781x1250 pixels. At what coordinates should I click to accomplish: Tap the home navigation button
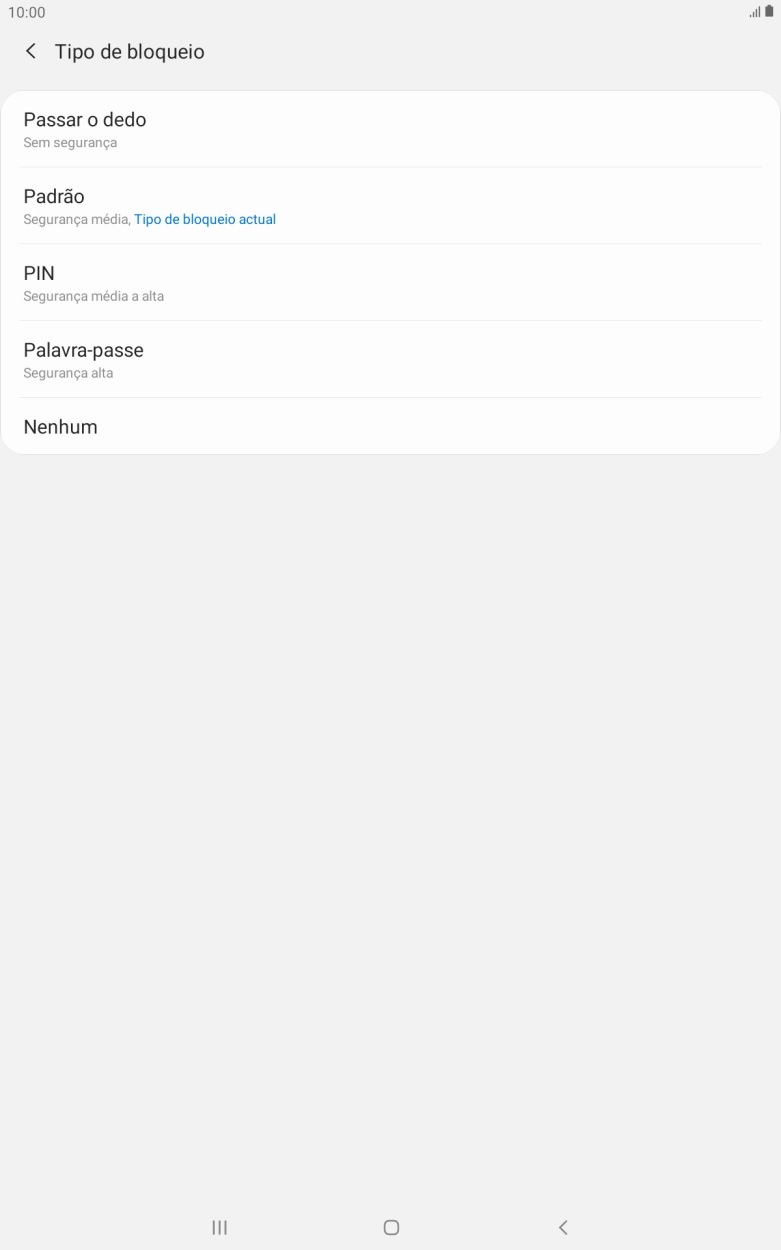[391, 1227]
